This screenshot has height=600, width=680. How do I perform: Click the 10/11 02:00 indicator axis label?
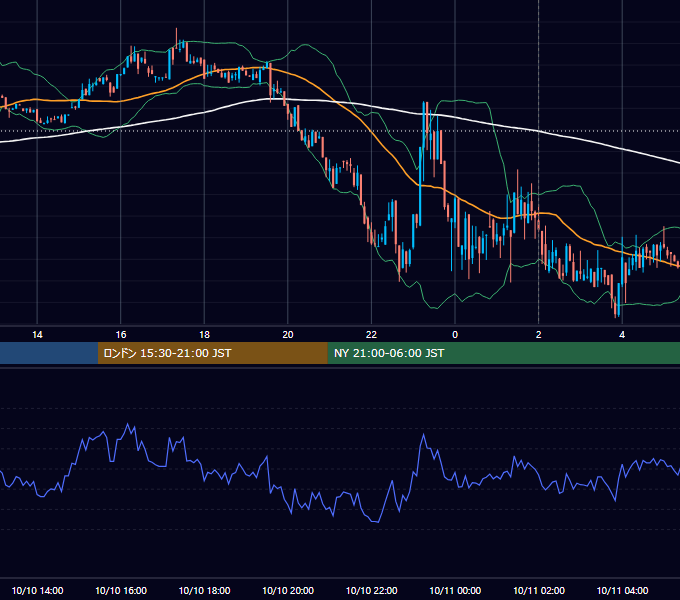(x=539, y=590)
